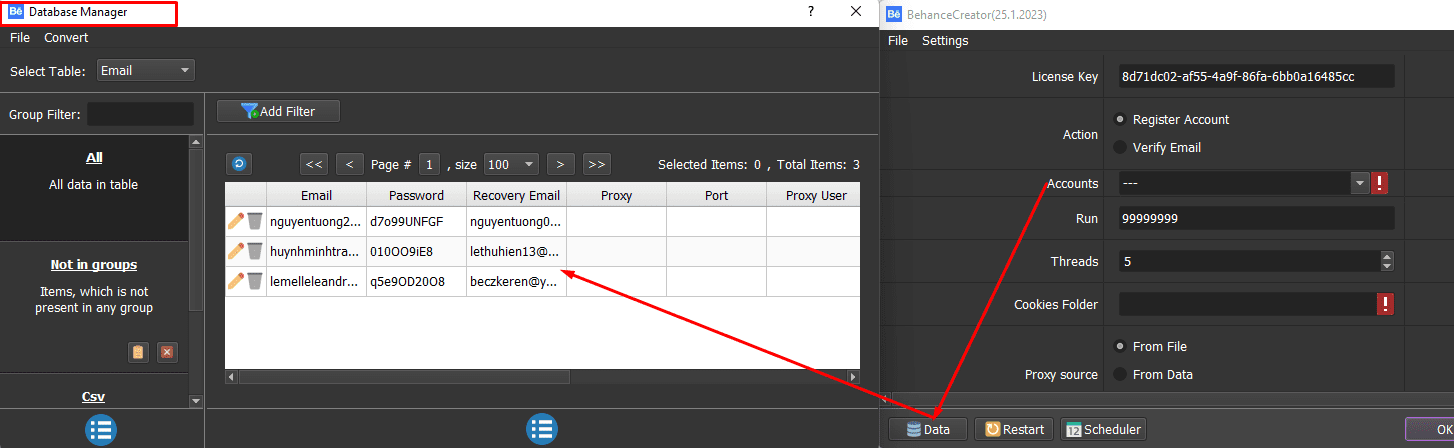
Task: Click the red delete icon under Not in groups
Action: coord(167,352)
